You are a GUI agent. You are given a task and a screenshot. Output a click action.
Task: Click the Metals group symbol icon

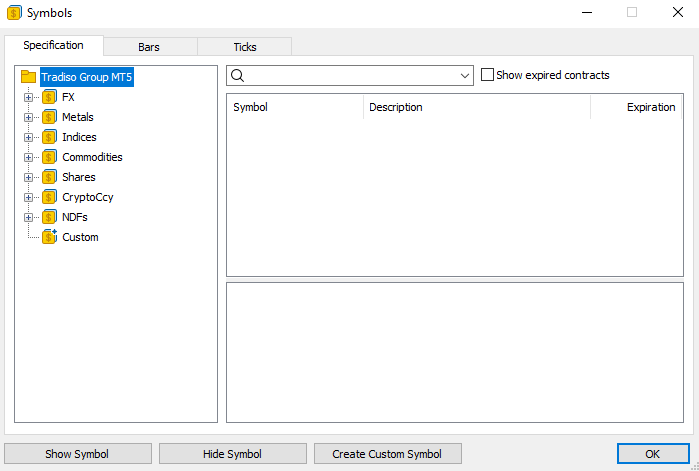point(49,117)
